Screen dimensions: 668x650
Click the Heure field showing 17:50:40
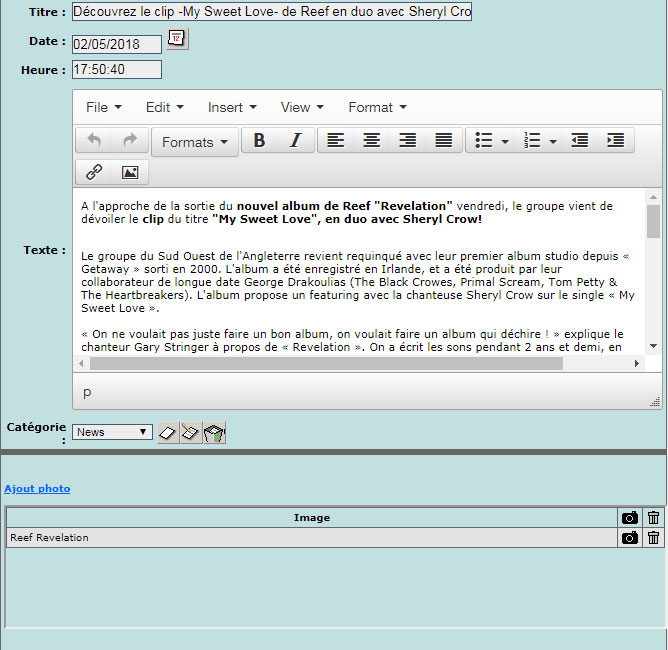pyautogui.click(x=117, y=69)
